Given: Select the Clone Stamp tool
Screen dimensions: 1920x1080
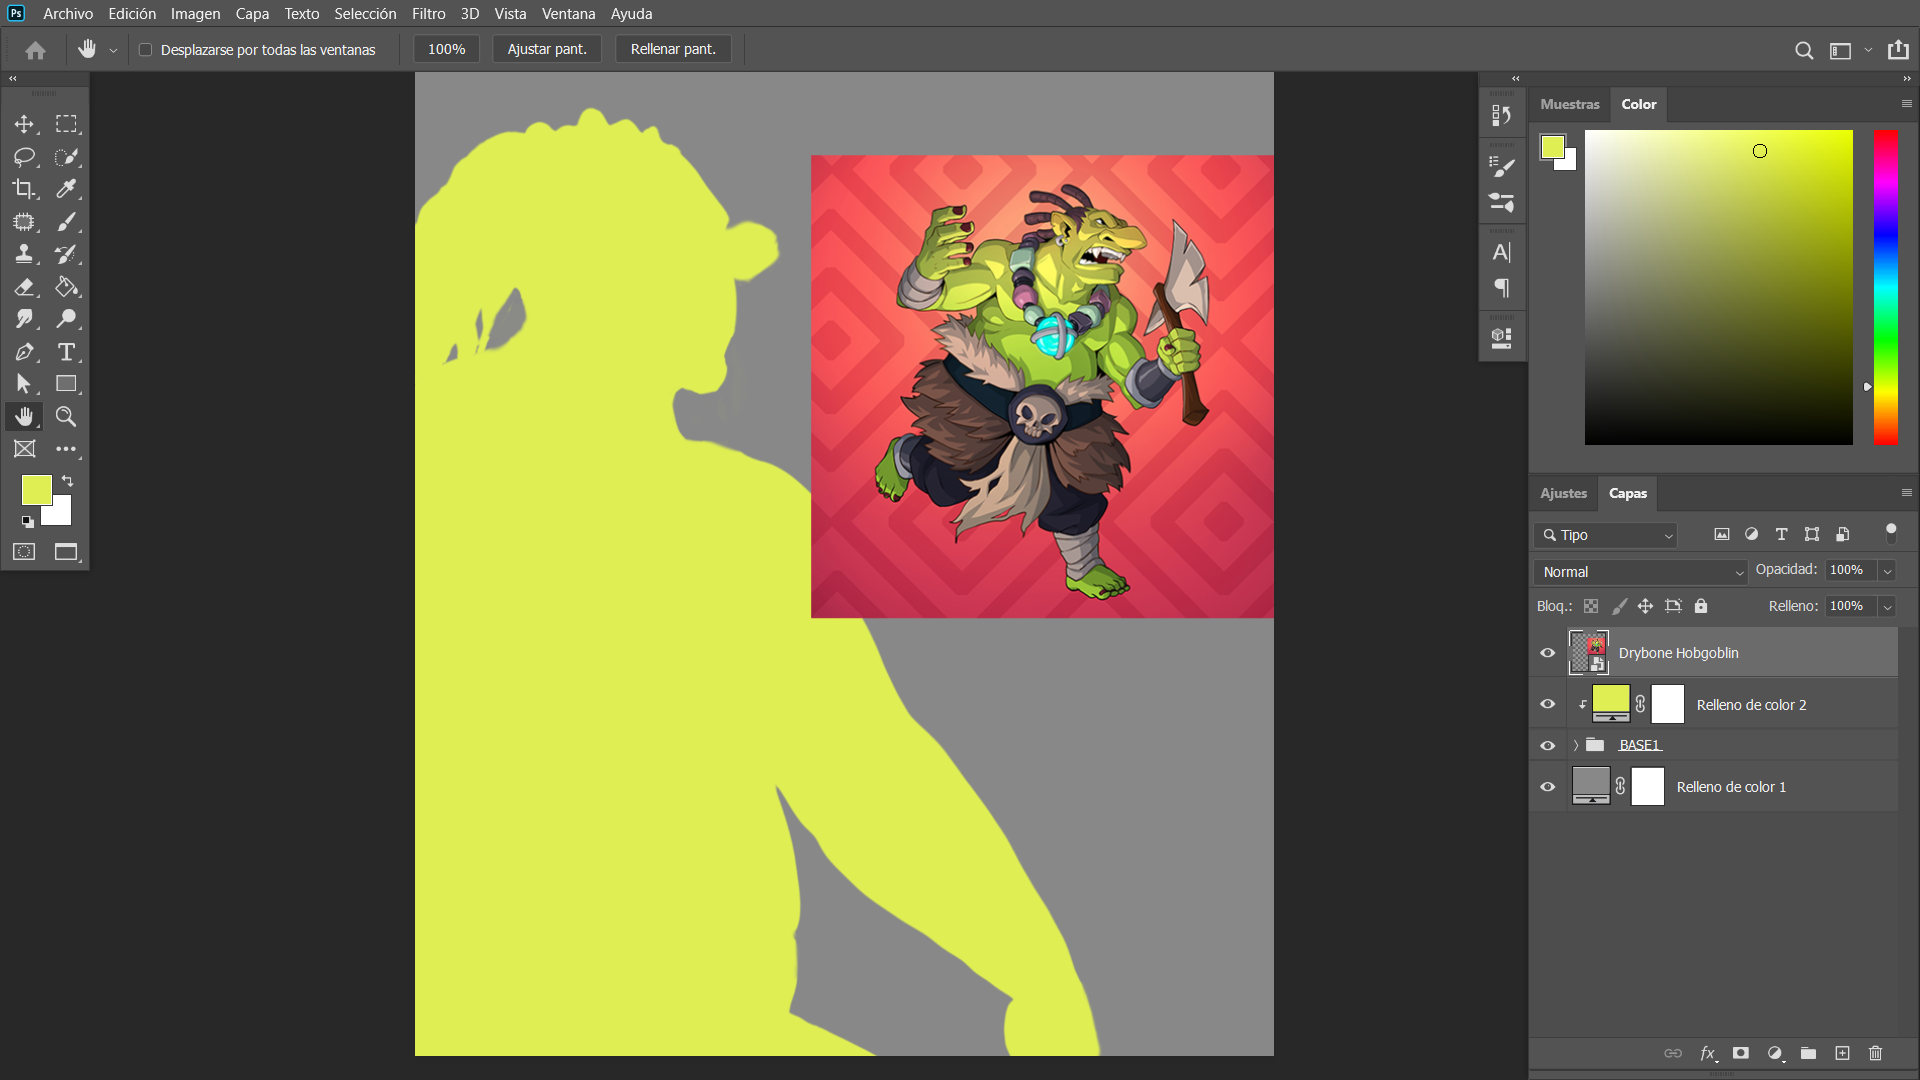Looking at the screenshot, I should pyautogui.click(x=24, y=254).
